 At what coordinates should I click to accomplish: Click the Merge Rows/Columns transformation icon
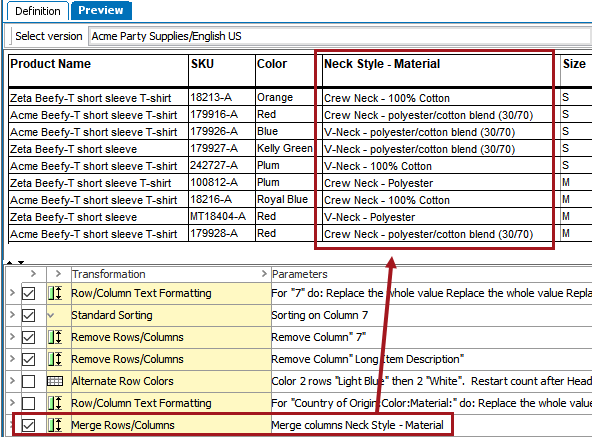55,425
